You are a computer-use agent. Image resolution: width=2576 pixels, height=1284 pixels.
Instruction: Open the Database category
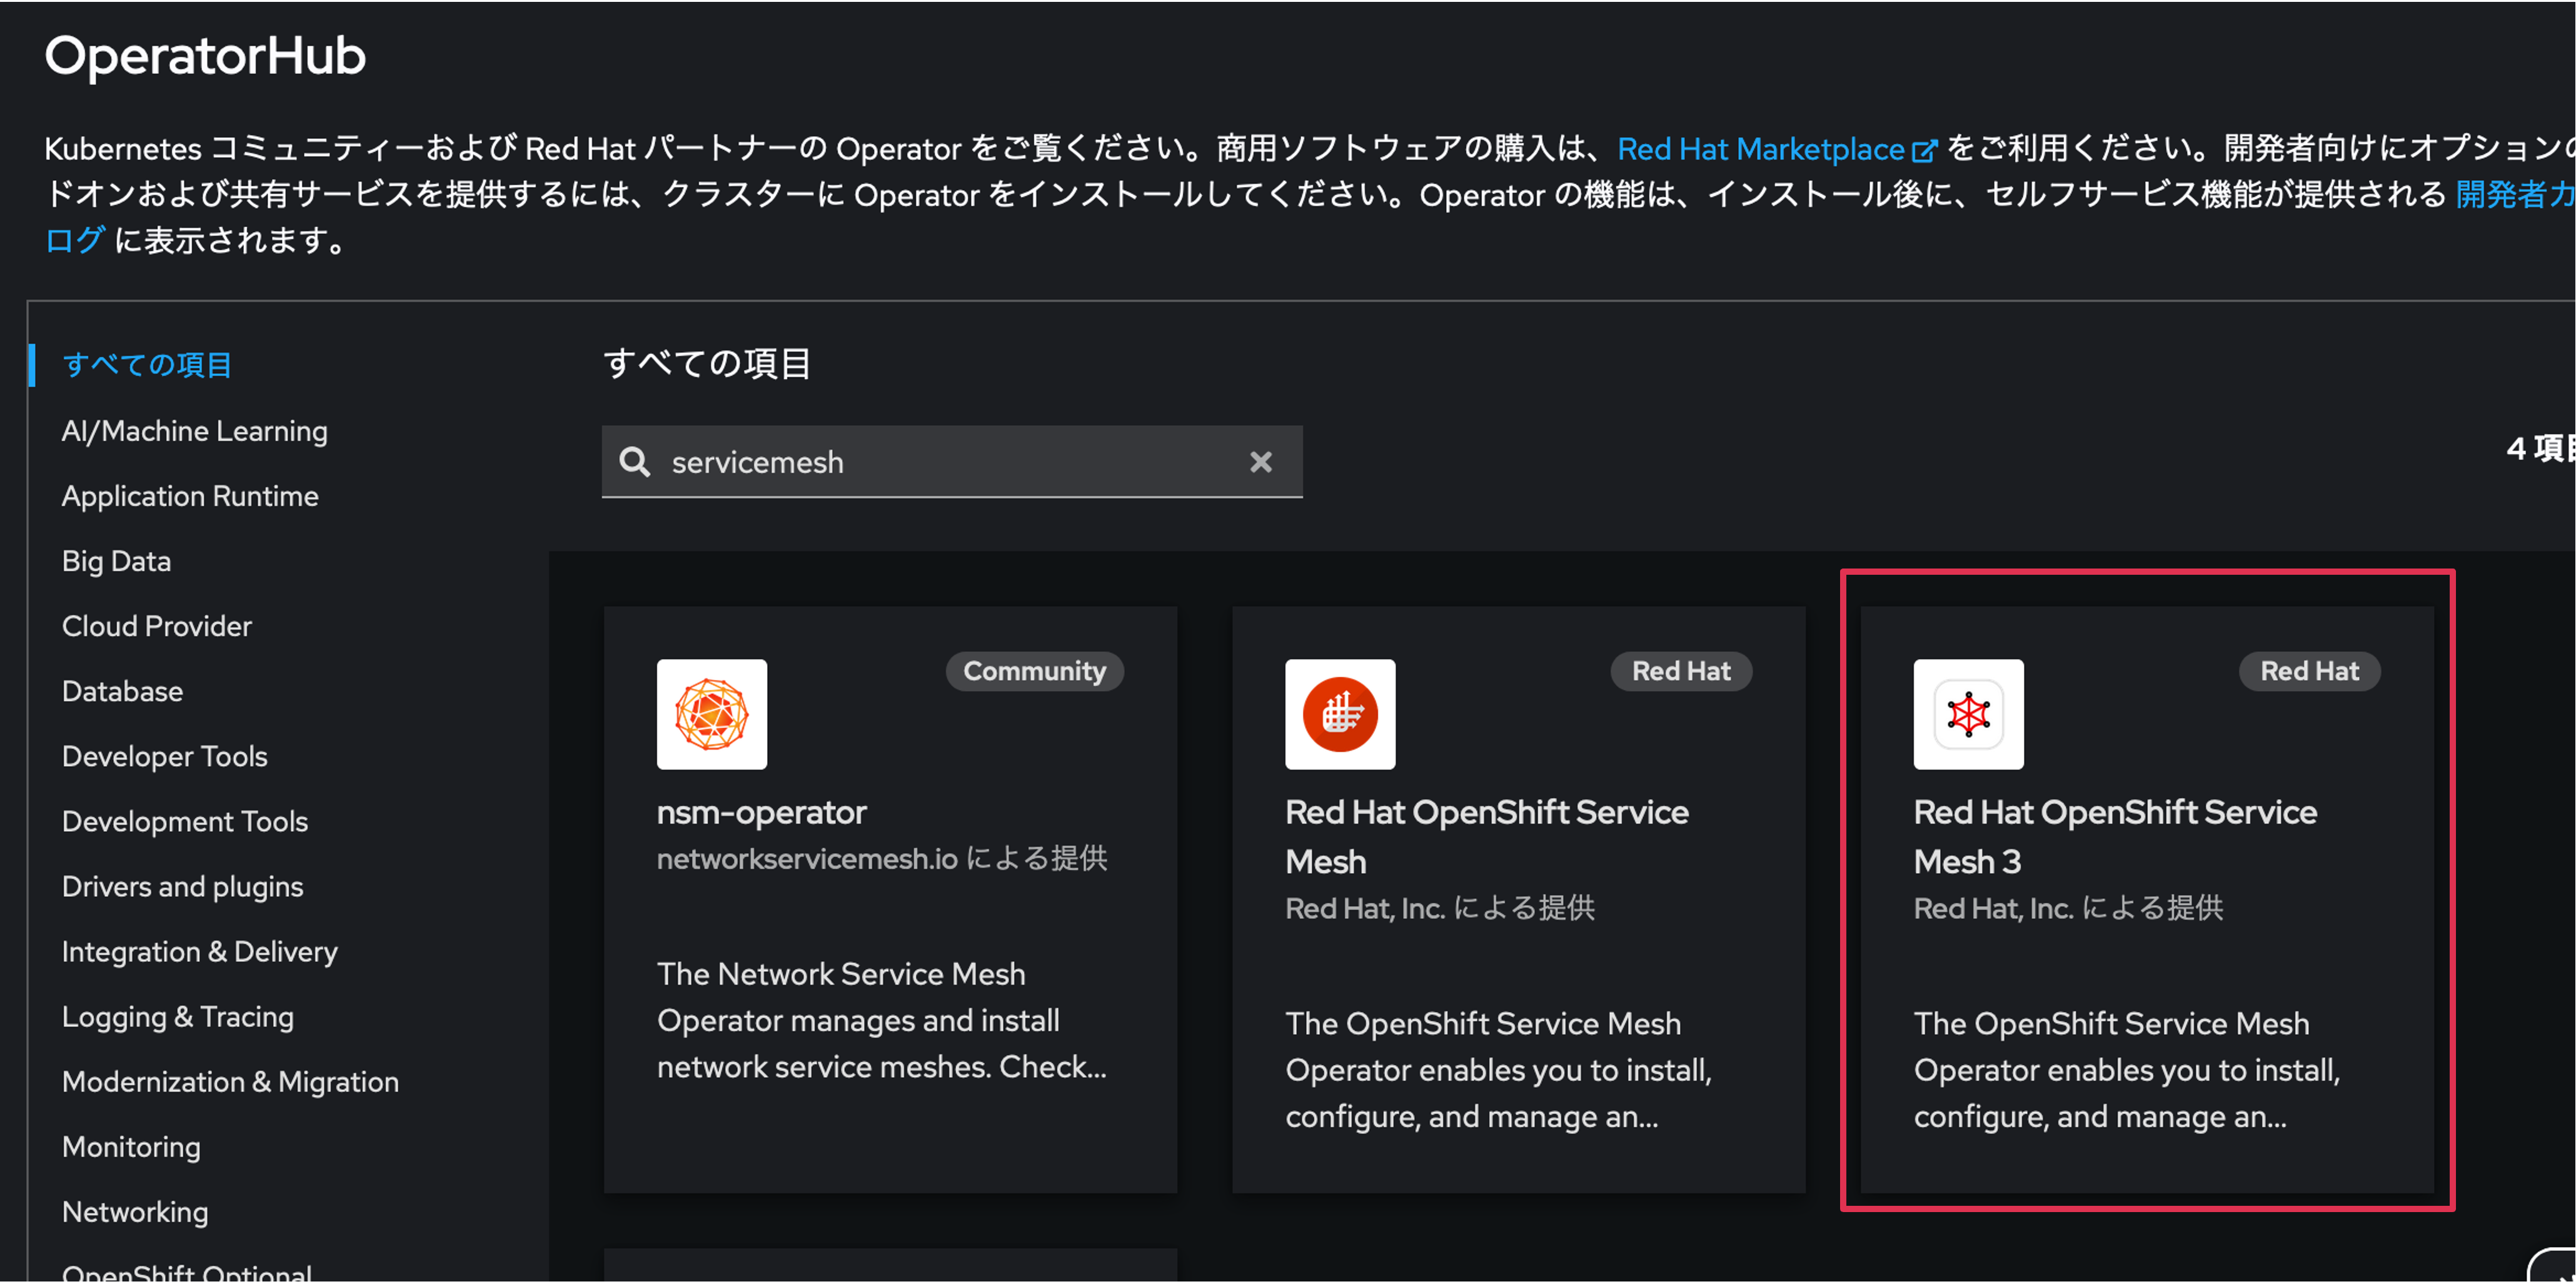click(122, 690)
